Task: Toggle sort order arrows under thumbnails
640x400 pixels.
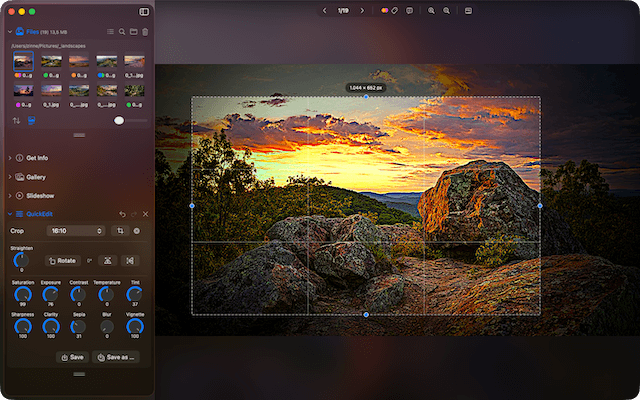Action: coord(16,121)
